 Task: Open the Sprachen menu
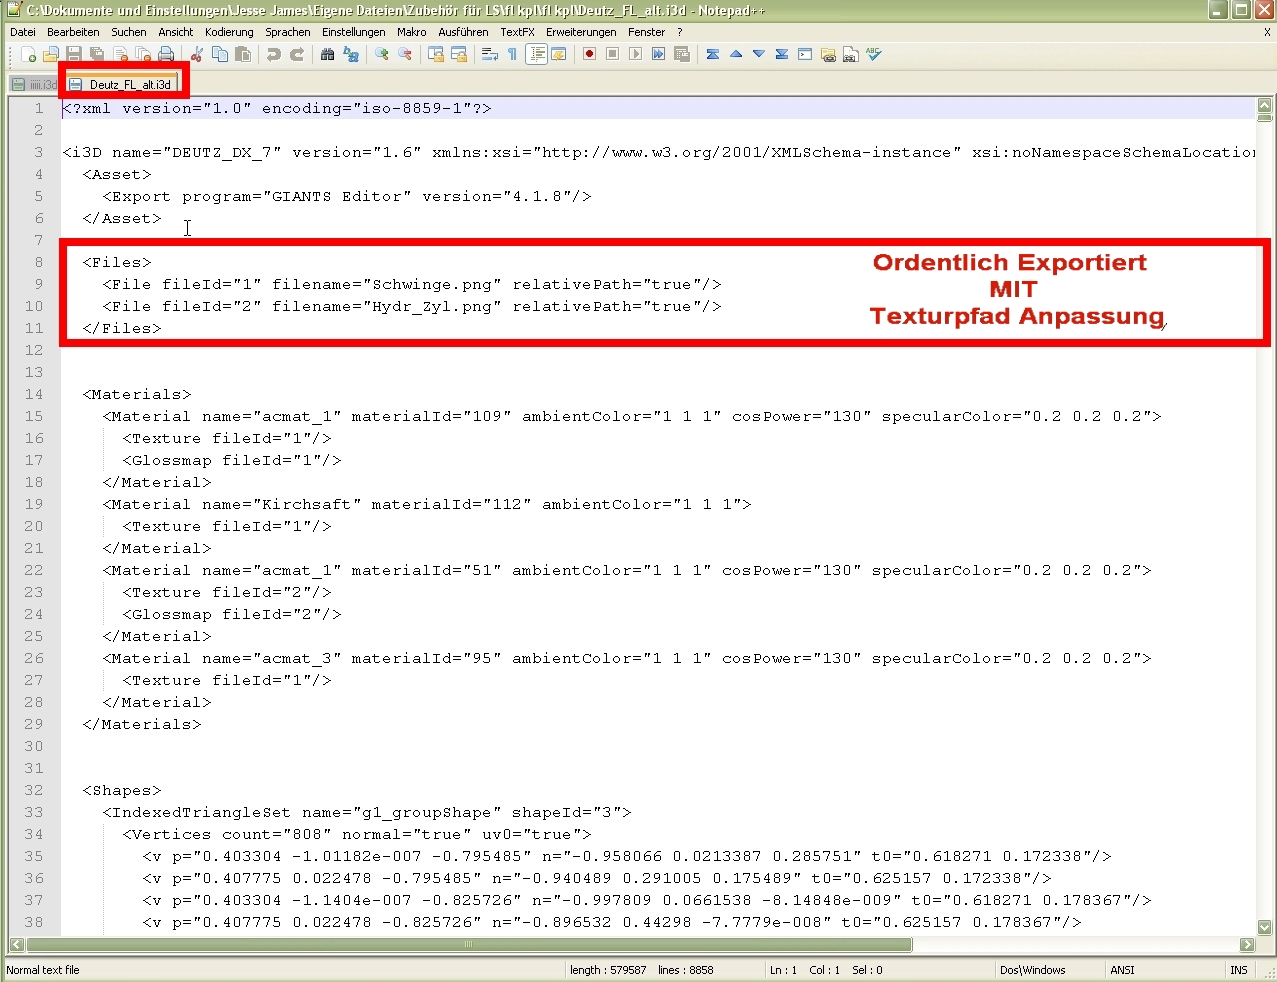pos(288,32)
